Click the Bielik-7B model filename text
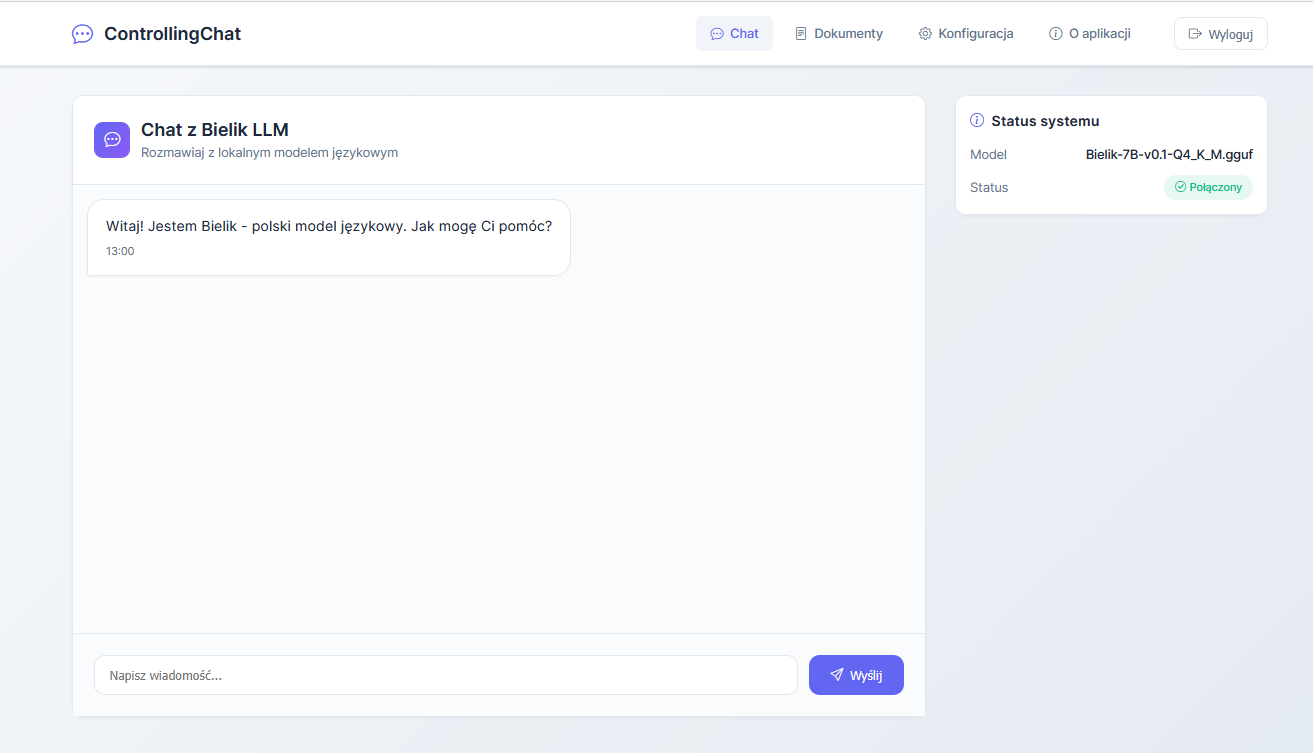 pyautogui.click(x=1169, y=155)
